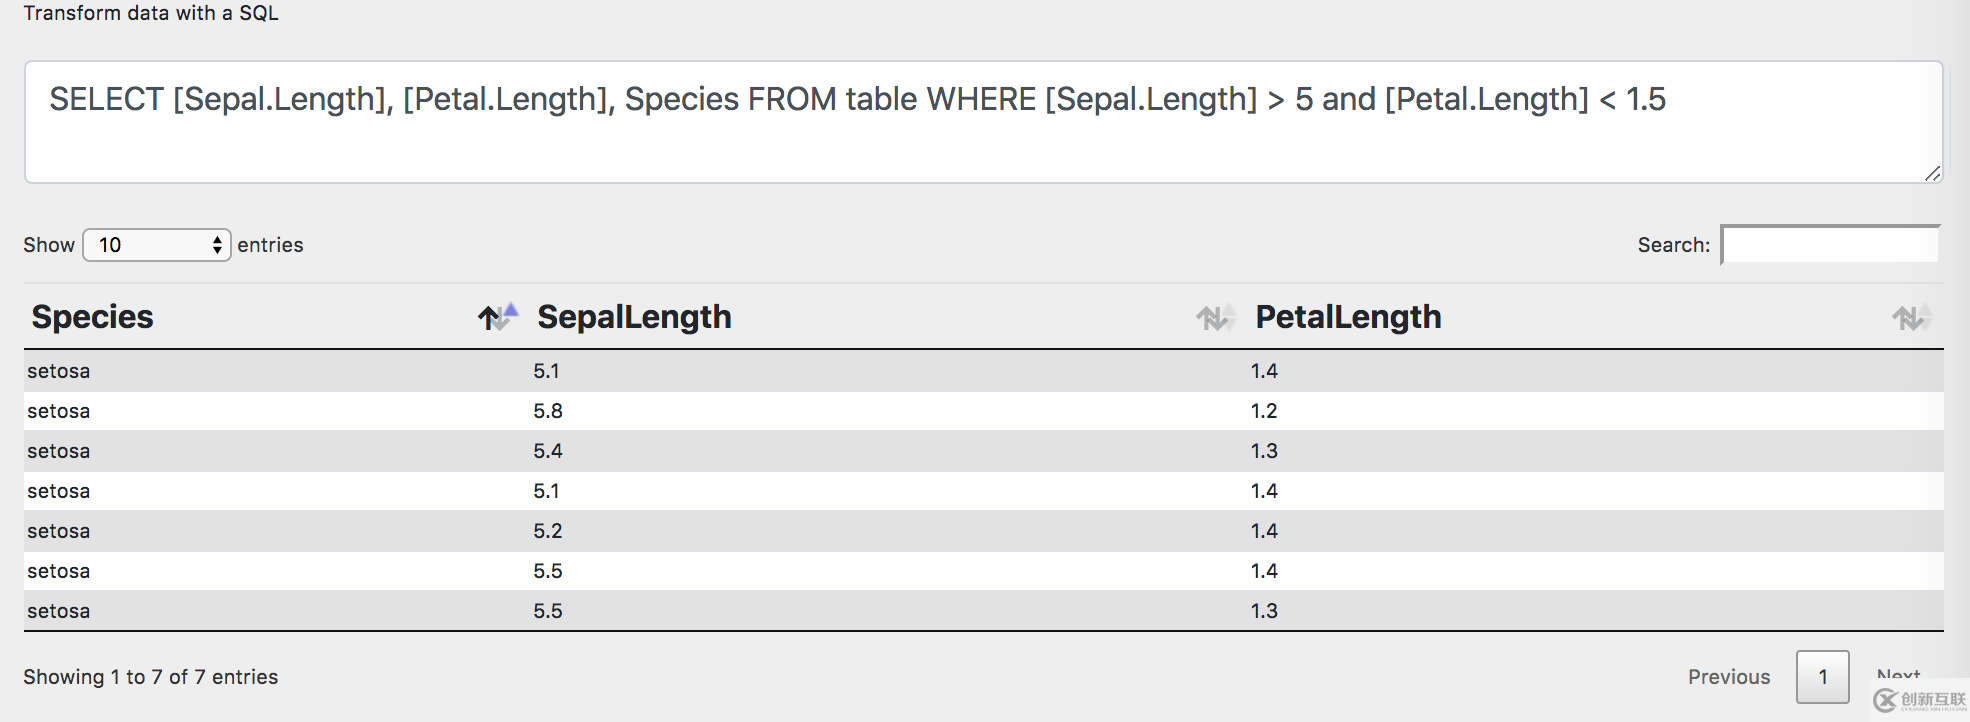The image size is (1970, 722).
Task: Click the 'Transform data with a SQL' label
Action: pyautogui.click(x=151, y=13)
